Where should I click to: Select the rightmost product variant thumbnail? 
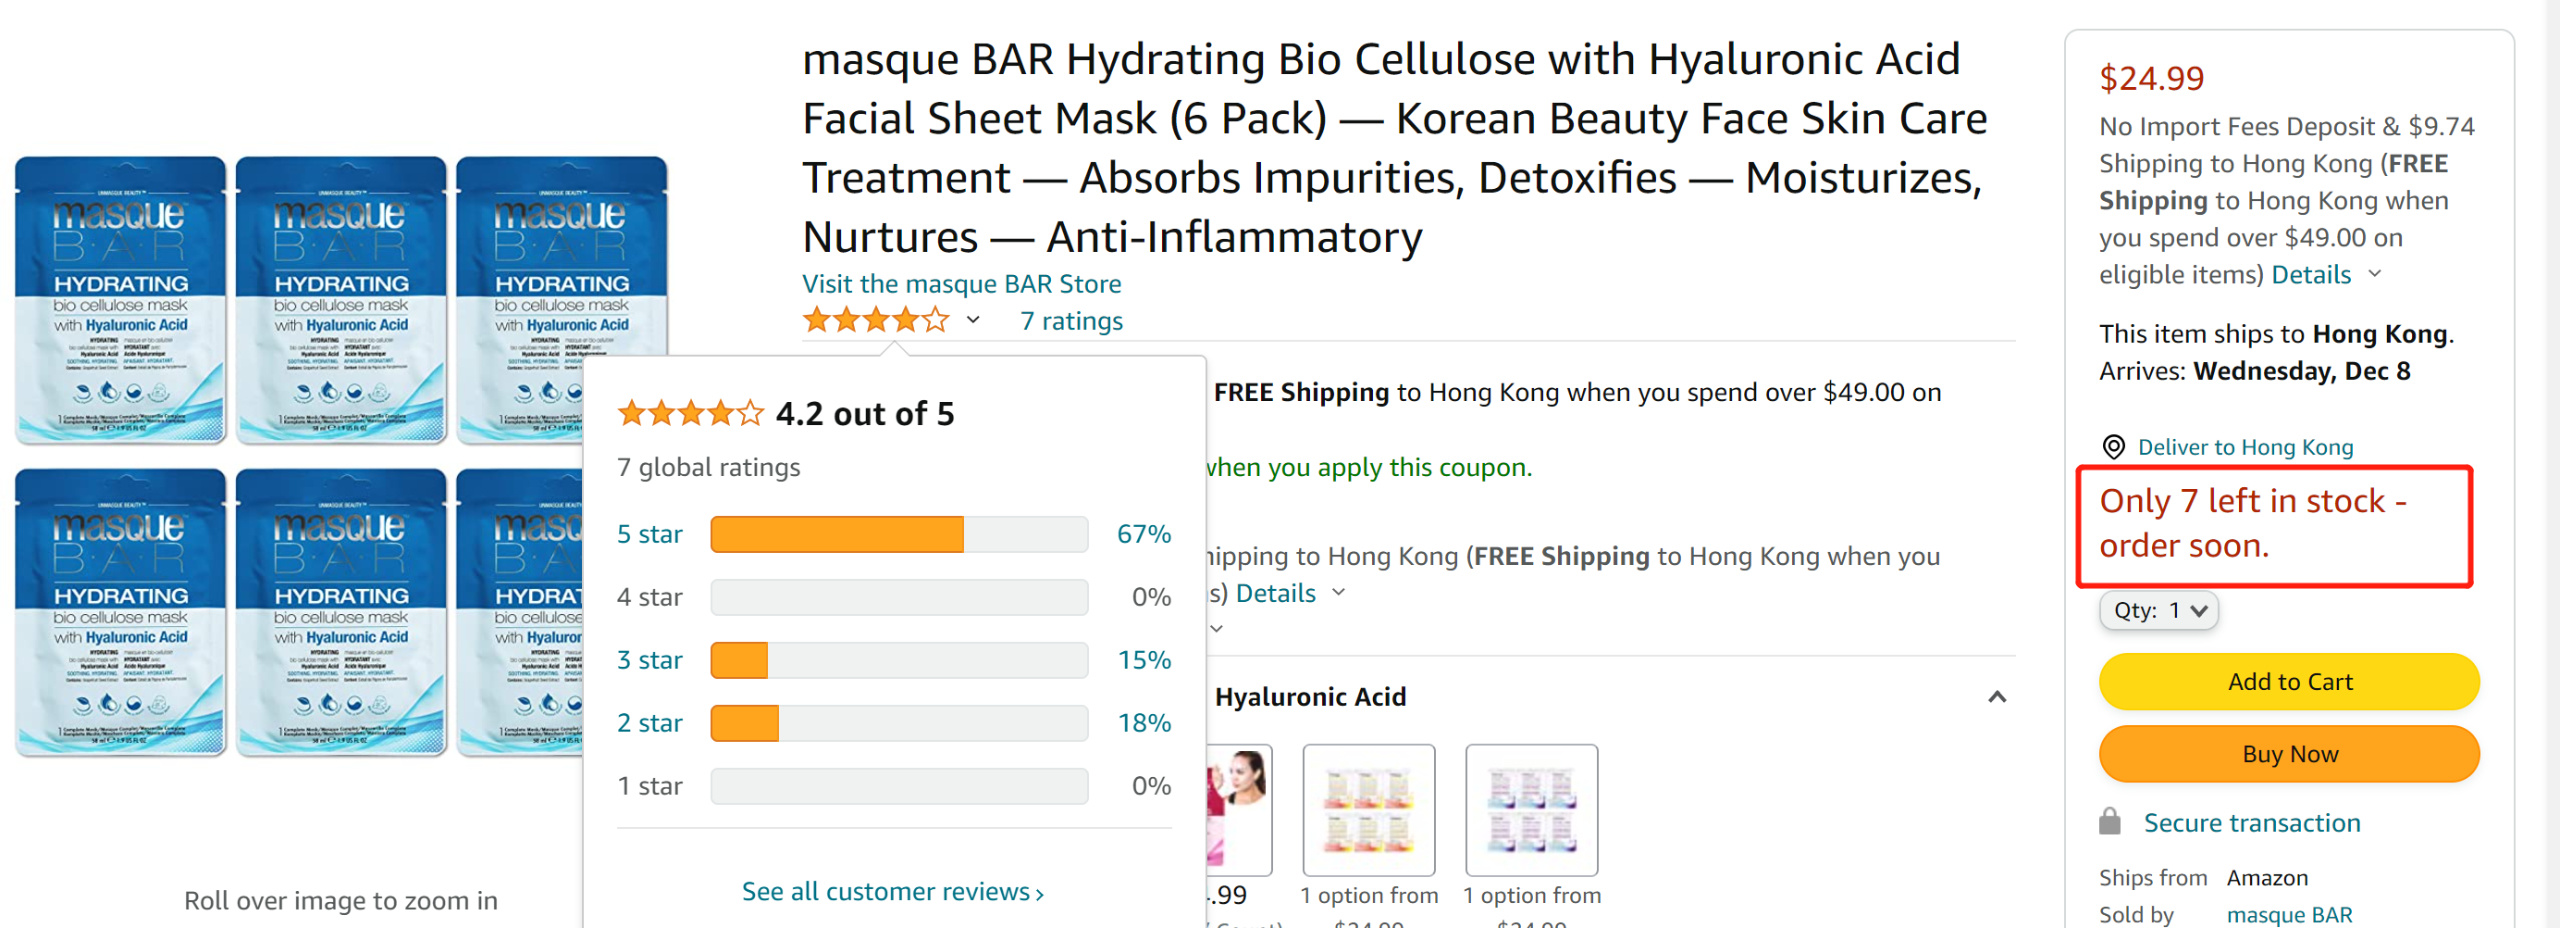[1531, 810]
